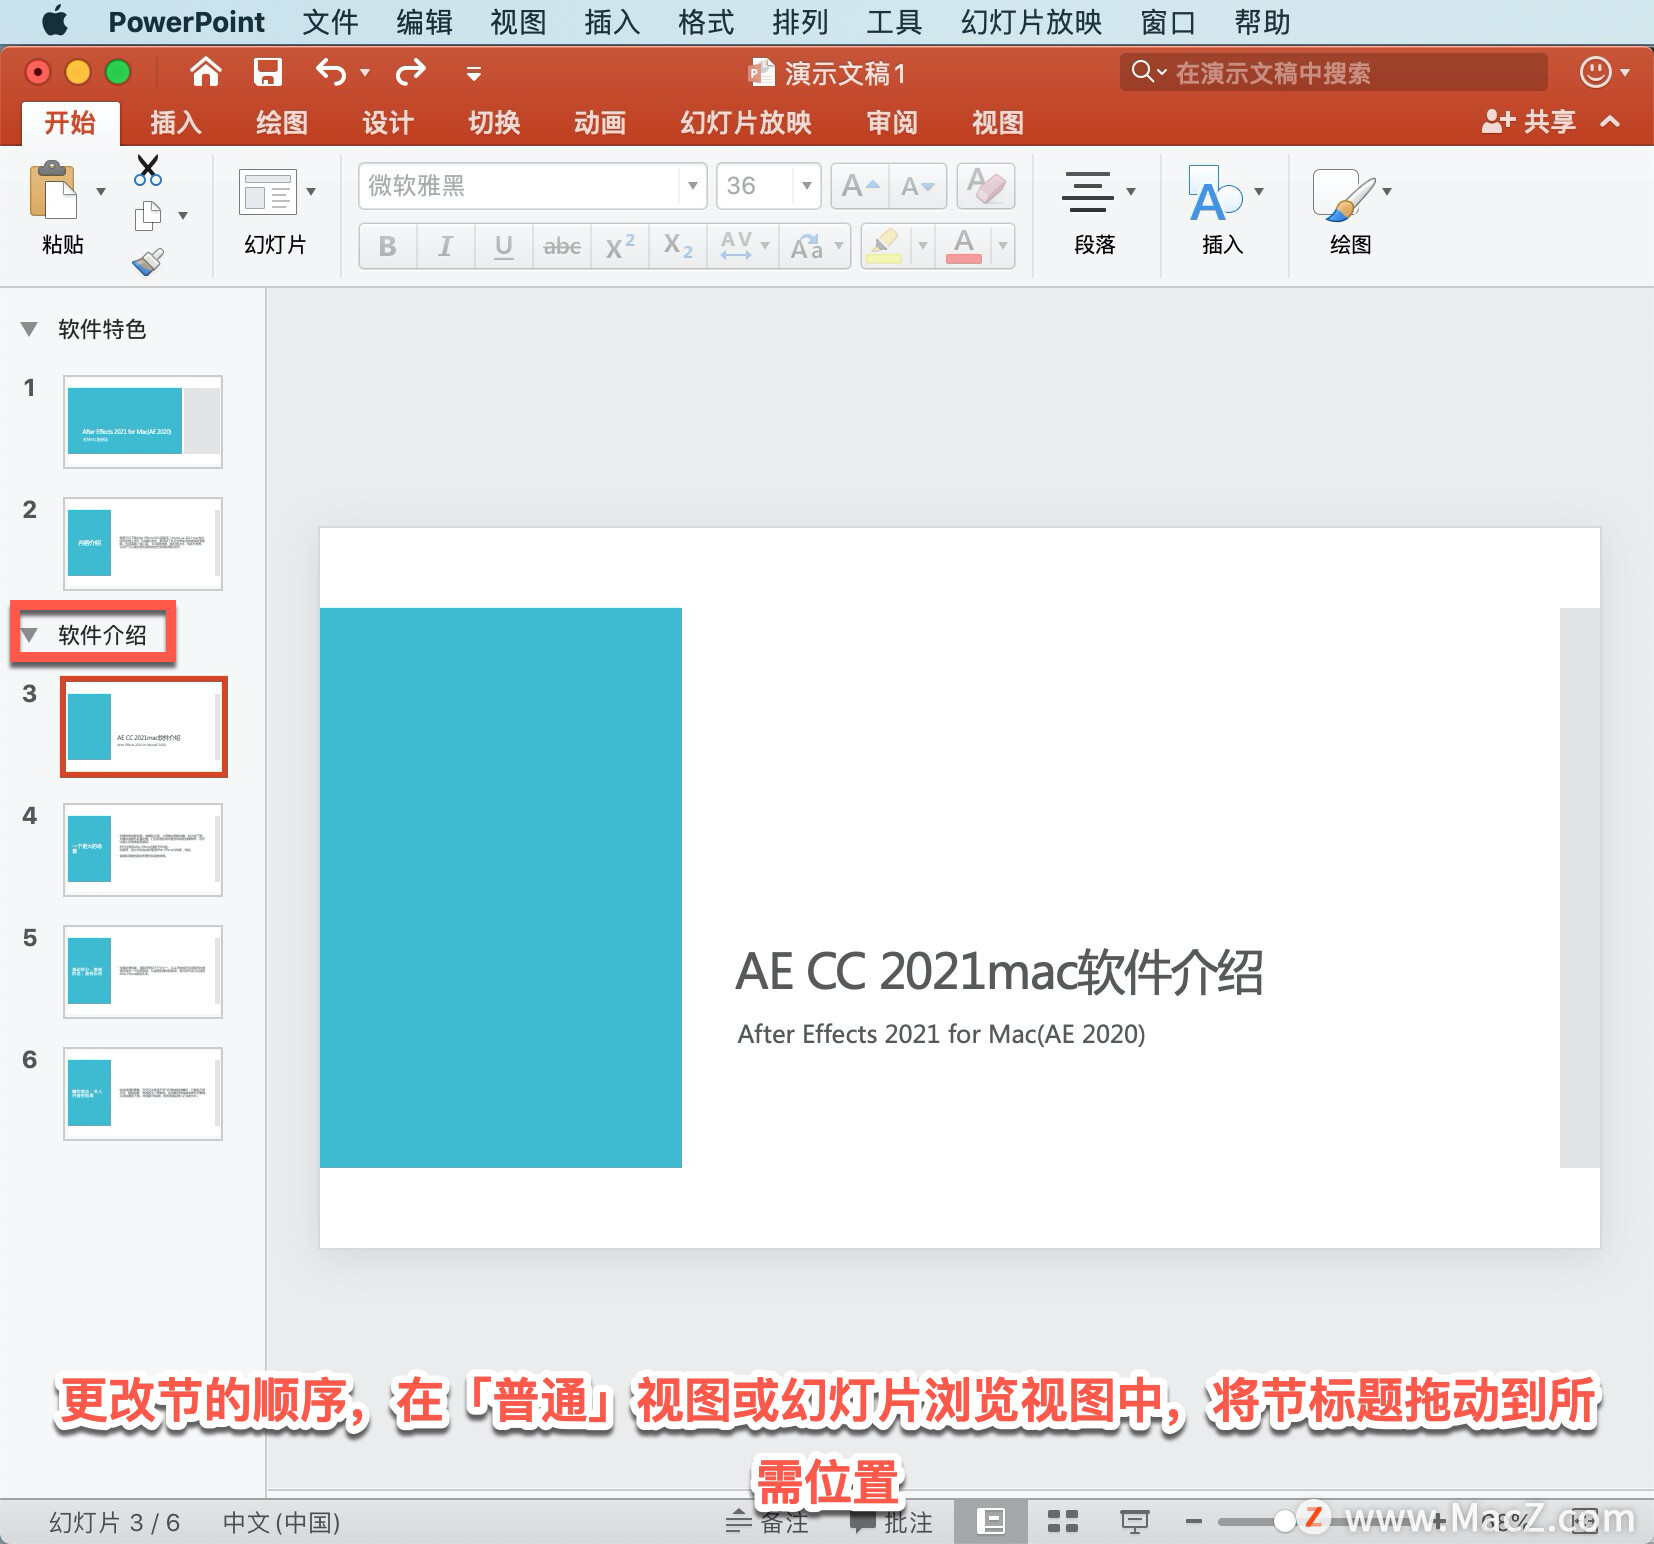1654x1544 pixels.
Task: Open the Apple menu
Action: (x=55, y=21)
